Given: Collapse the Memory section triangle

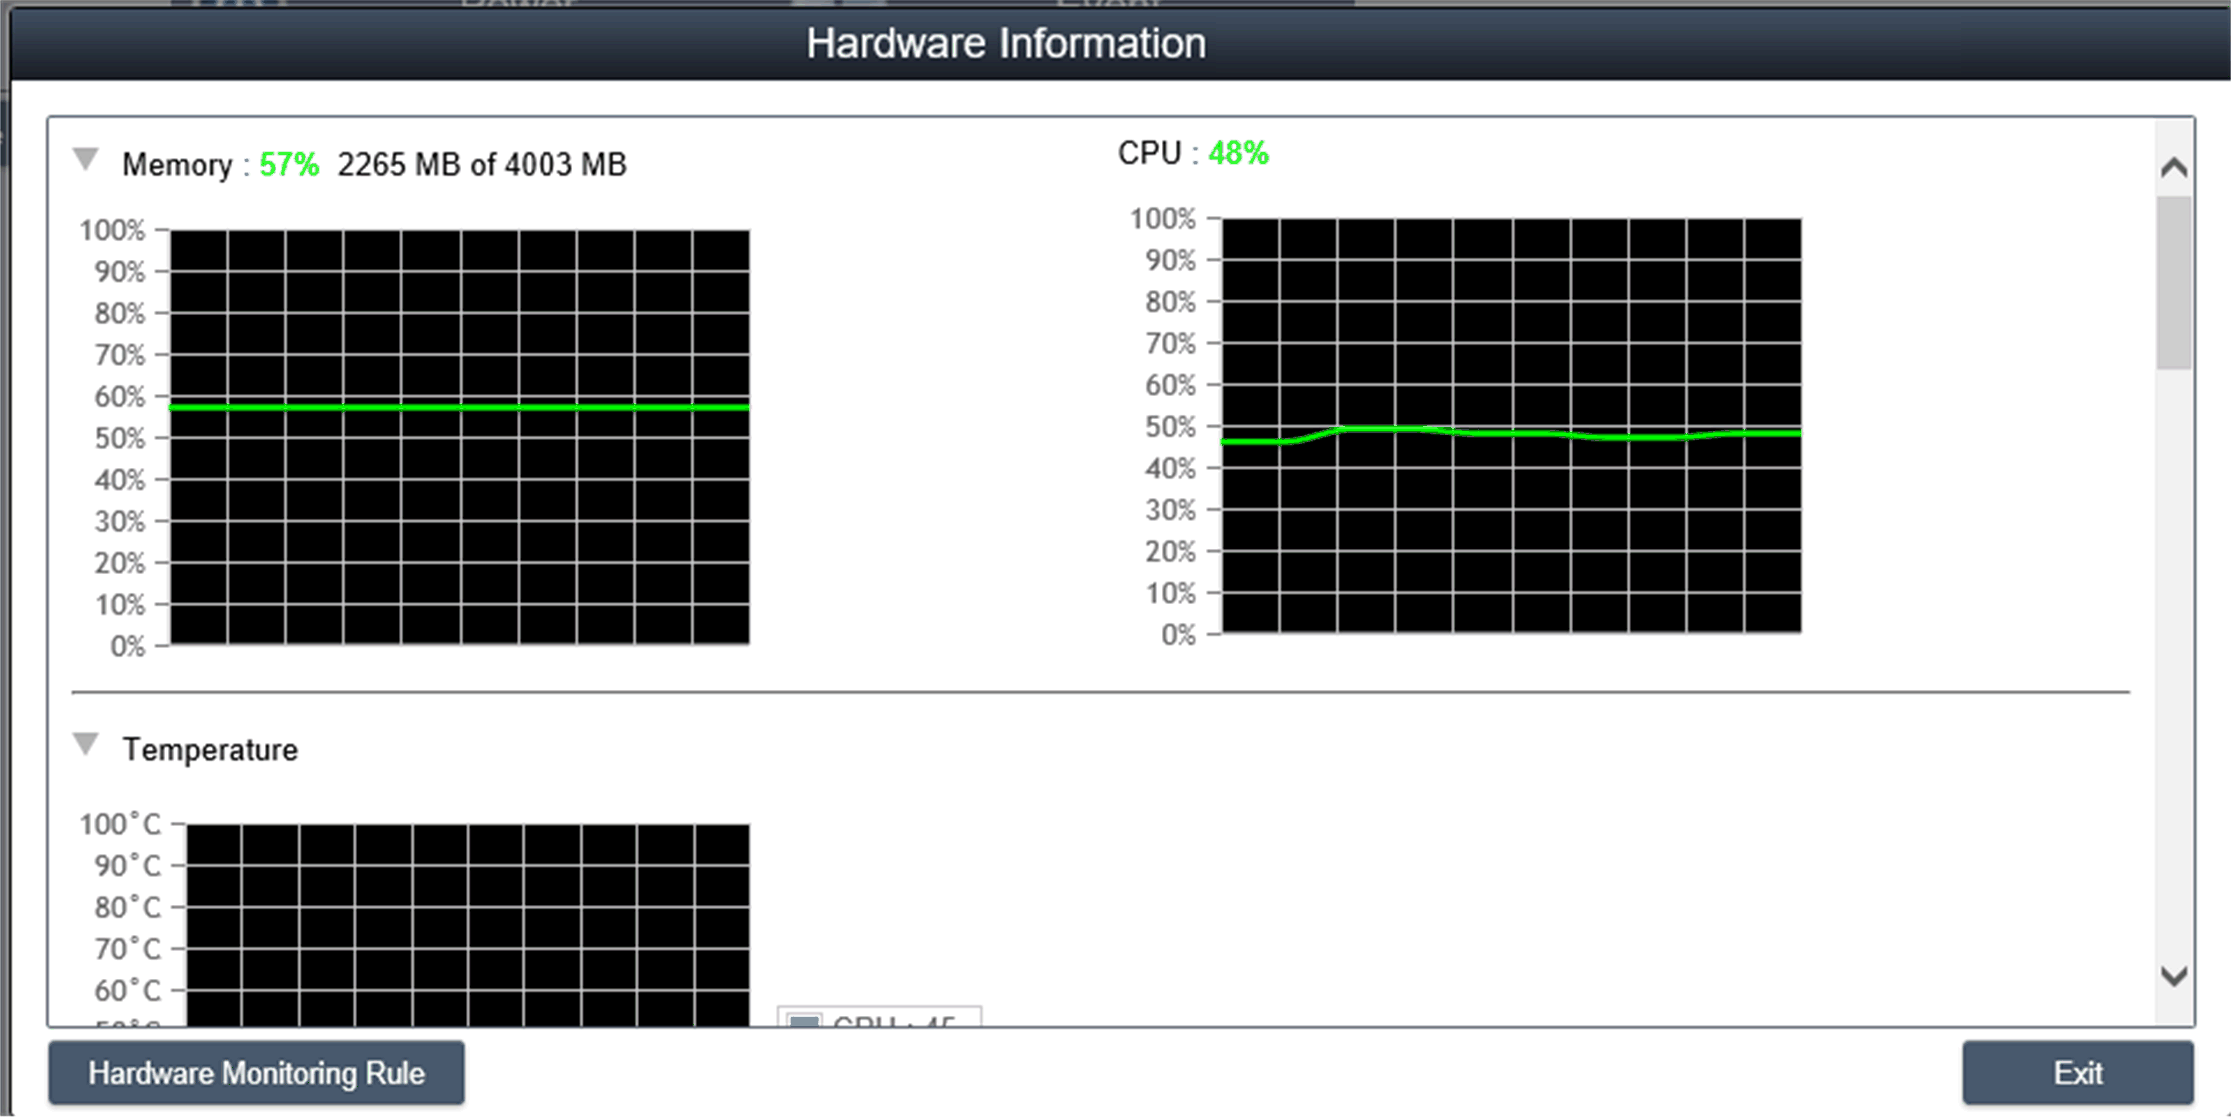Looking at the screenshot, I should [x=86, y=159].
